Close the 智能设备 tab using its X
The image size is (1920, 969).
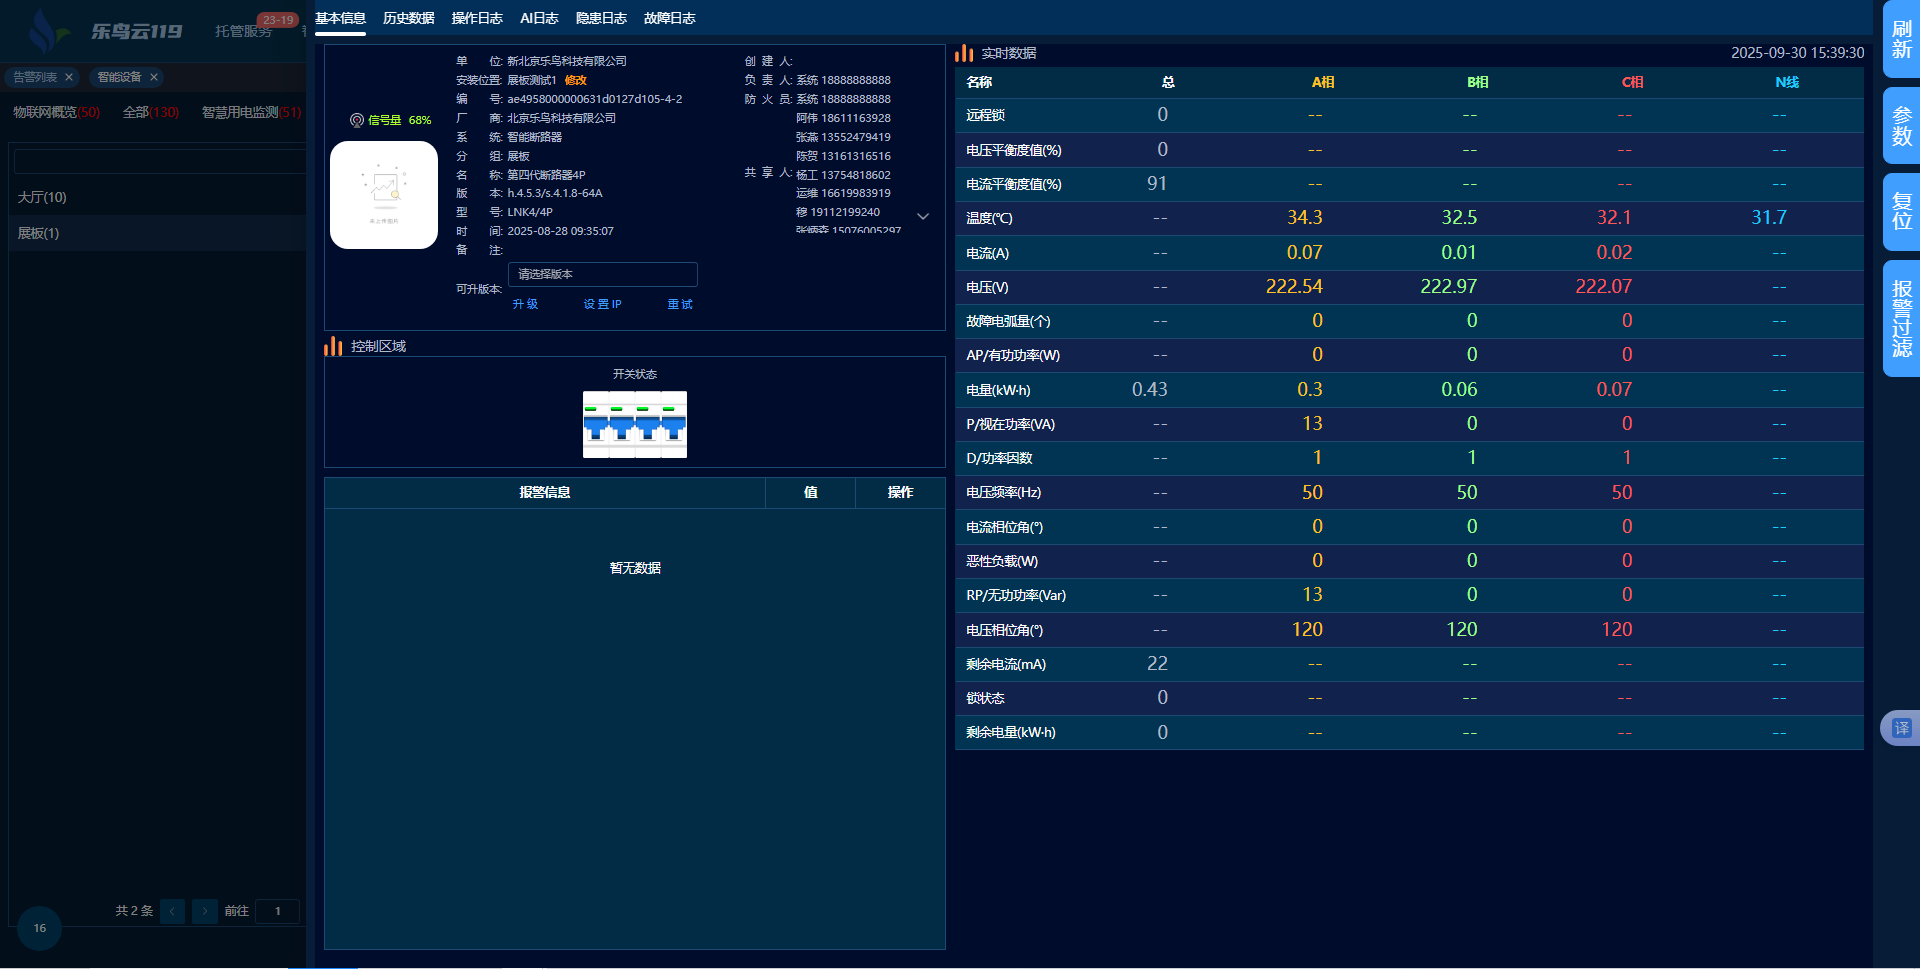(154, 77)
